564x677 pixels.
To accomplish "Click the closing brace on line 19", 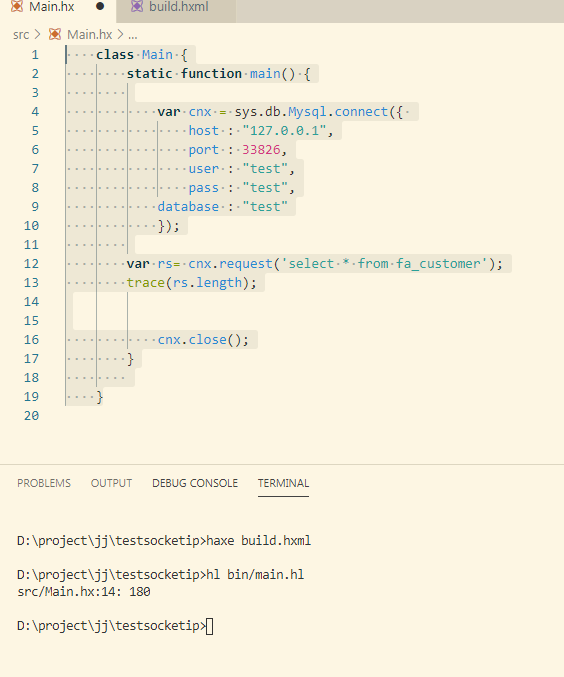I will (x=100, y=397).
